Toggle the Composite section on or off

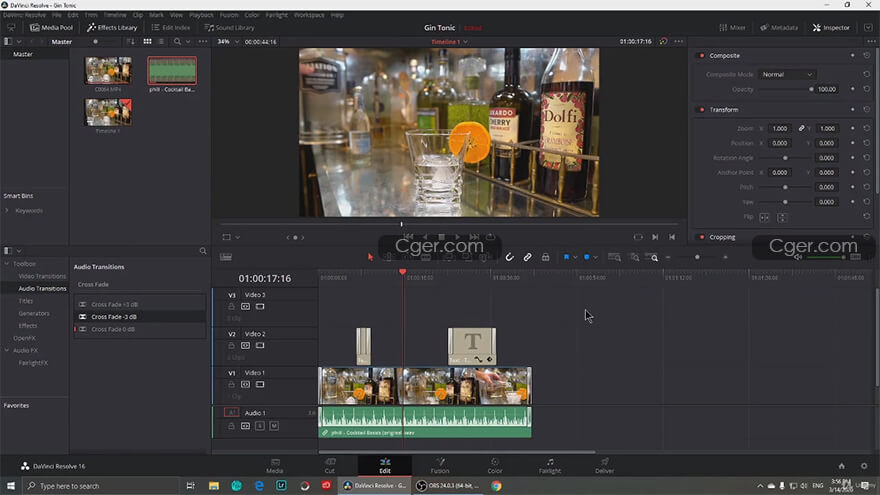coord(702,56)
